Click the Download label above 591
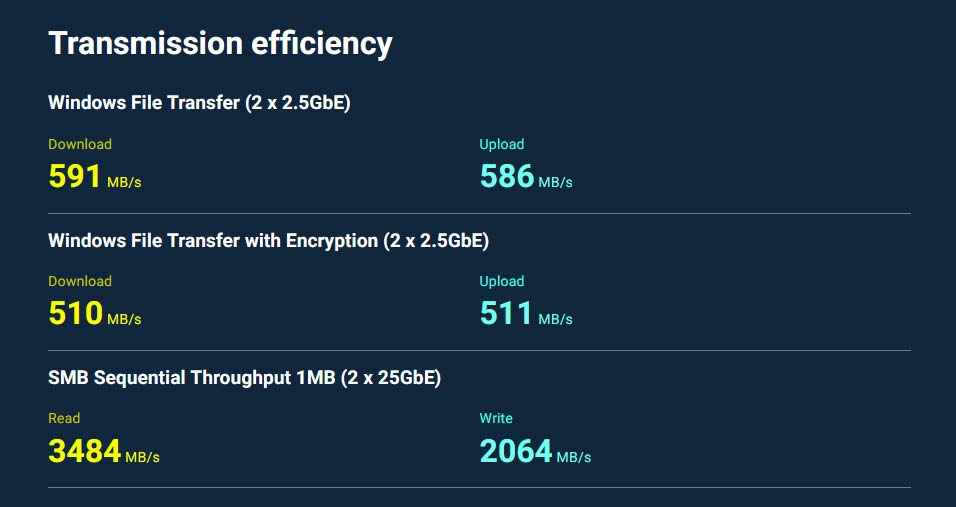 coord(80,144)
